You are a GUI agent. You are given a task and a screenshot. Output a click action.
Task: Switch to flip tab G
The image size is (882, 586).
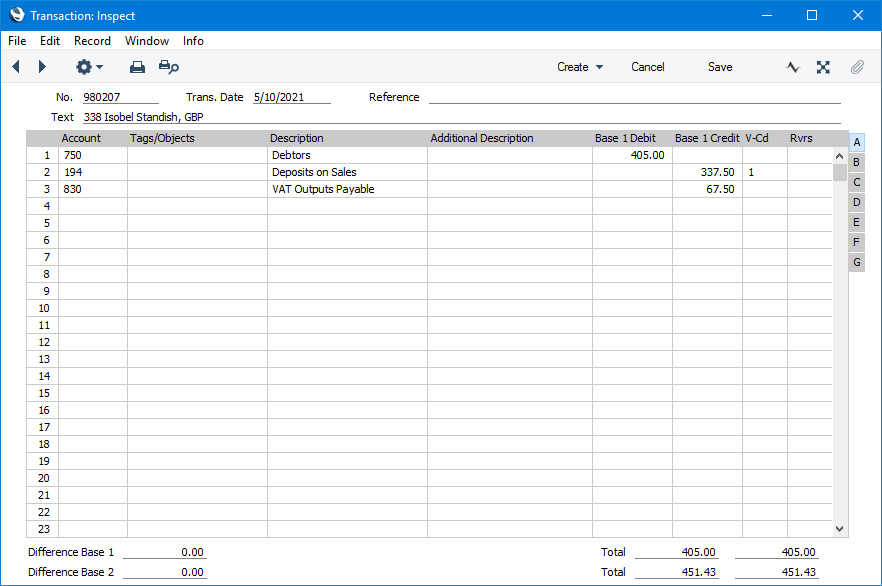coord(857,262)
